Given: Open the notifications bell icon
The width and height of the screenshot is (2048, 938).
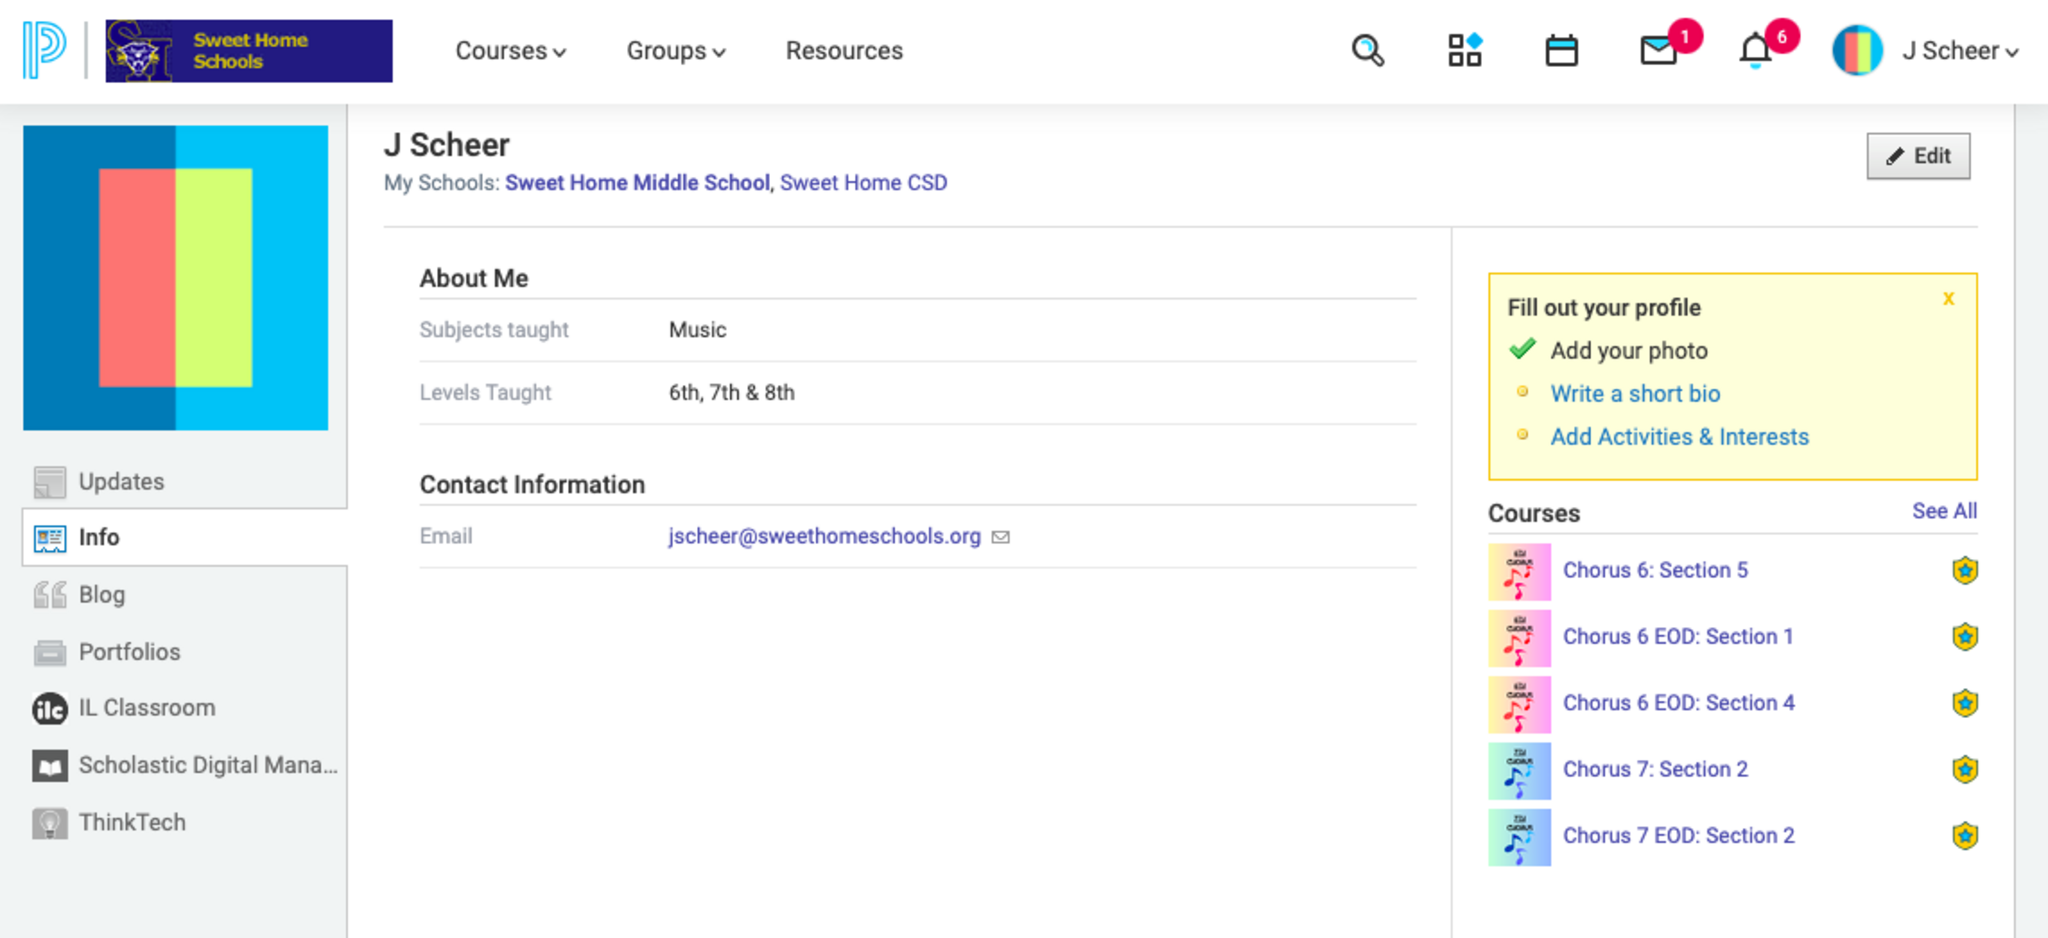Looking at the screenshot, I should point(1755,50).
